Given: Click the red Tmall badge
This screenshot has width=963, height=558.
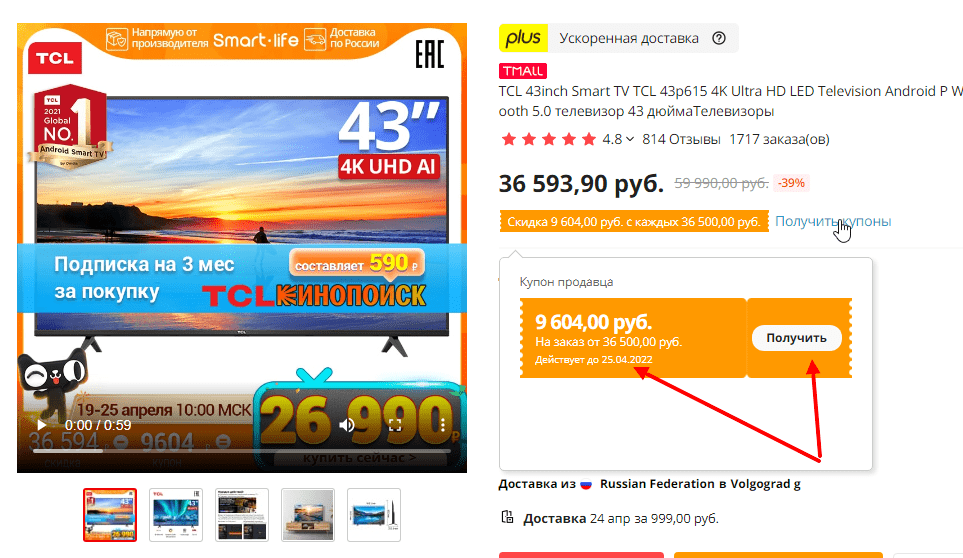Looking at the screenshot, I should coord(523,71).
